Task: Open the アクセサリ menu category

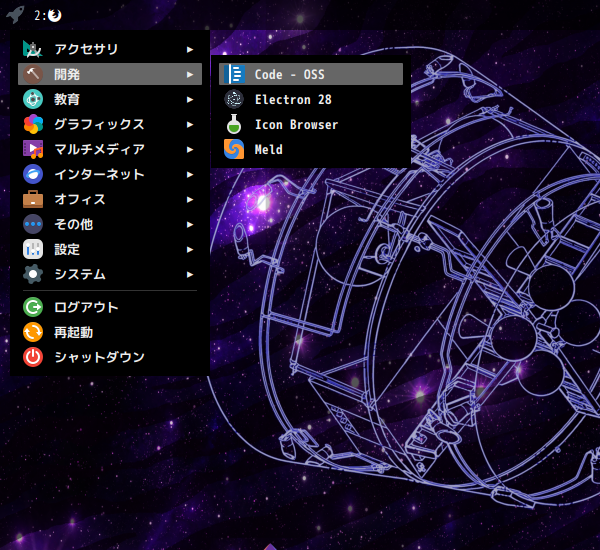Action: (x=110, y=49)
